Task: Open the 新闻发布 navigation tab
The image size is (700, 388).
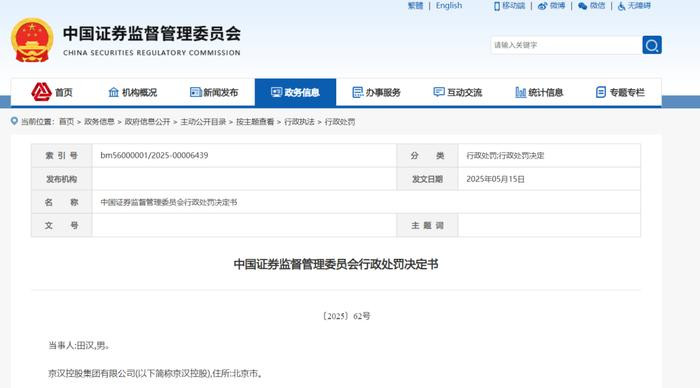Action: point(214,92)
